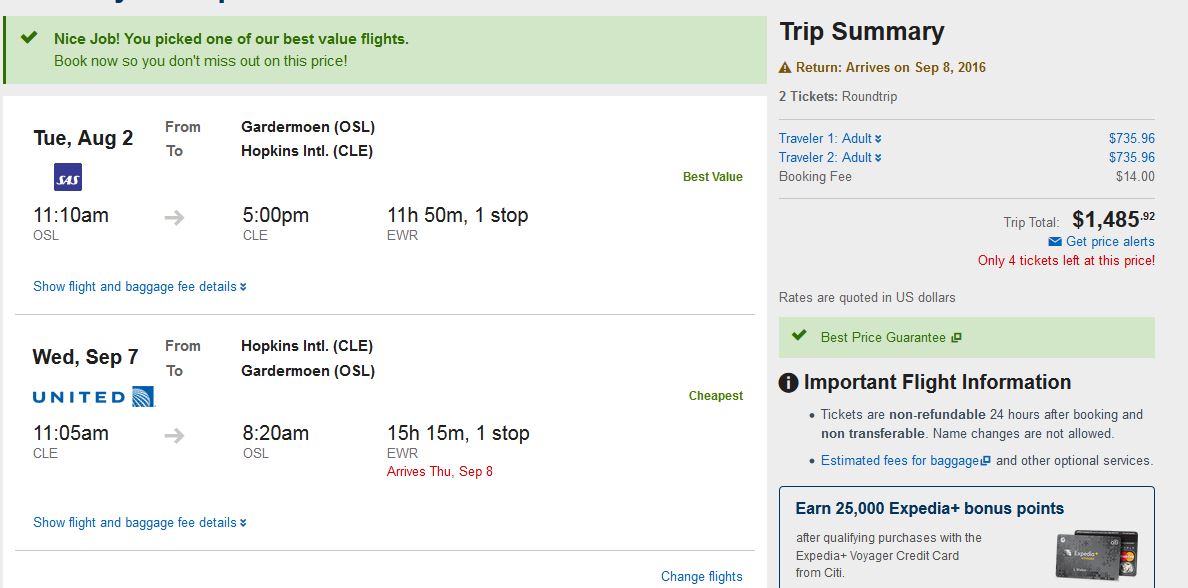Expand Traveler 1: Adult price details
This screenshot has height=588, width=1188.
tap(830, 139)
